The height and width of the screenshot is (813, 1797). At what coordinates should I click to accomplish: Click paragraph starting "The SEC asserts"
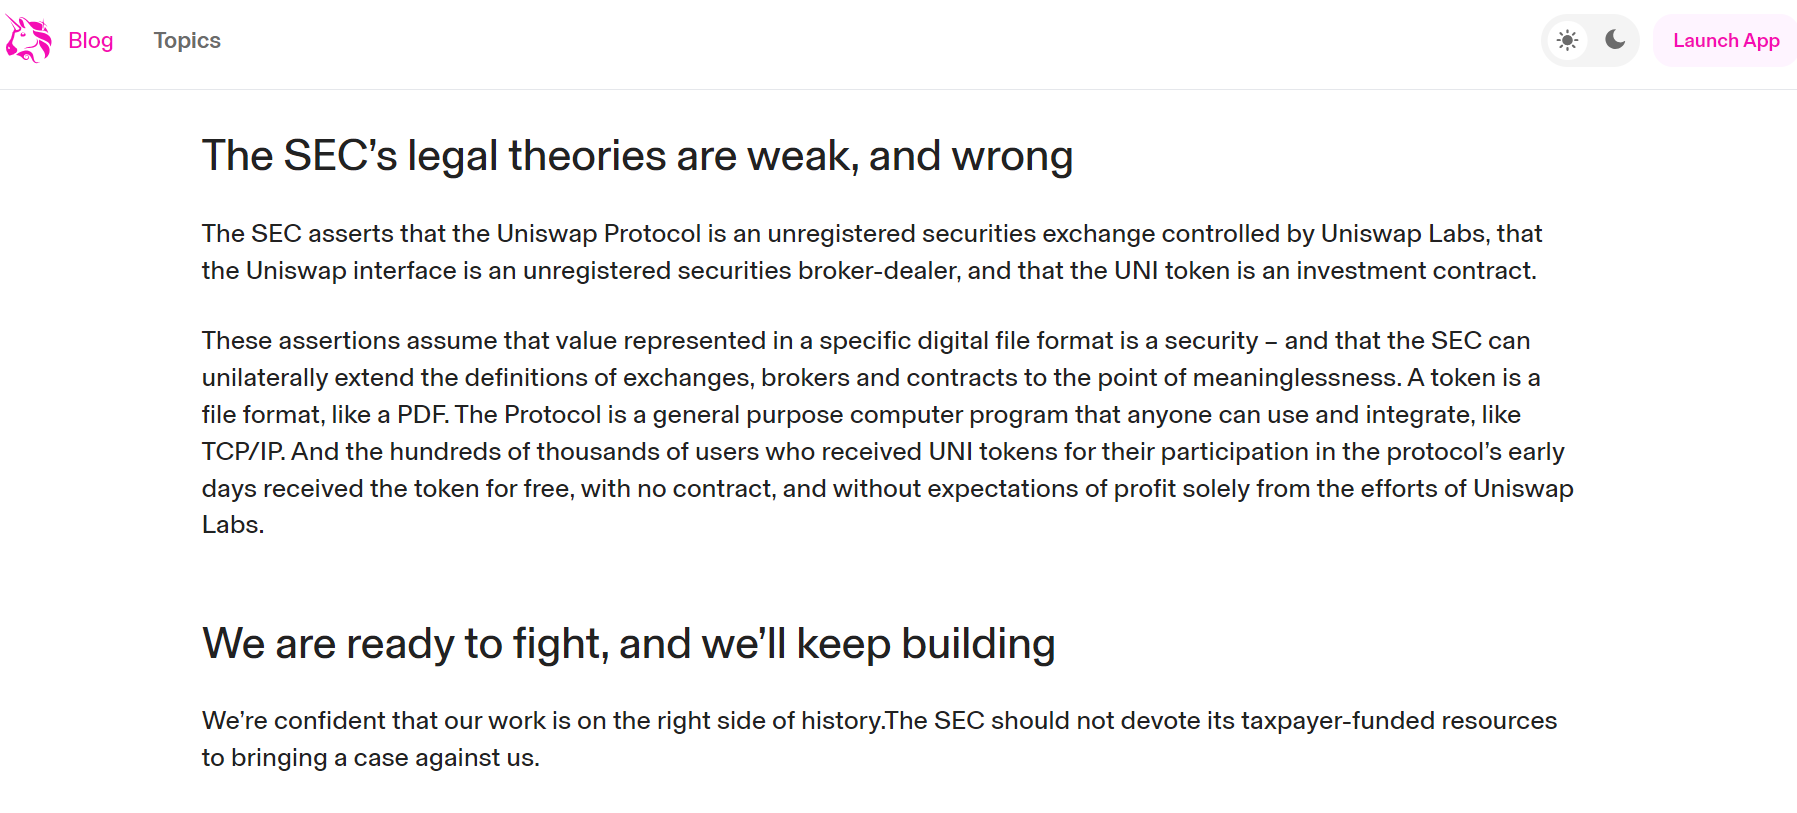click(870, 252)
